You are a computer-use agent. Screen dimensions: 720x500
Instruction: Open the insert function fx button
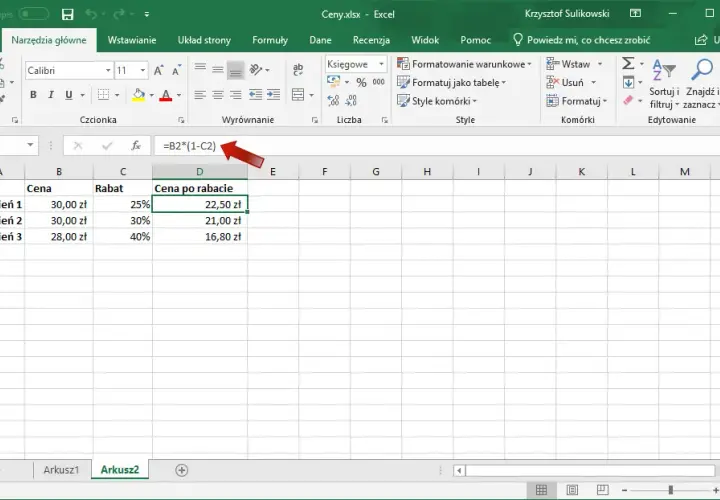(x=136, y=146)
